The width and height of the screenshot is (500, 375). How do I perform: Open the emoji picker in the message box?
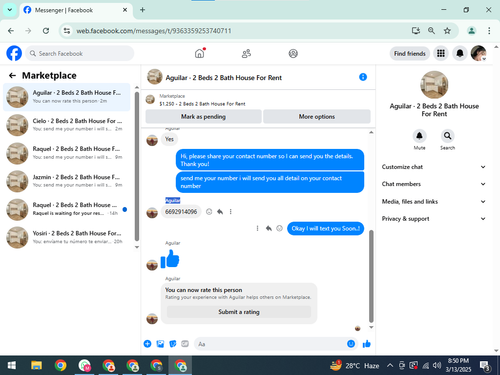[x=351, y=344]
